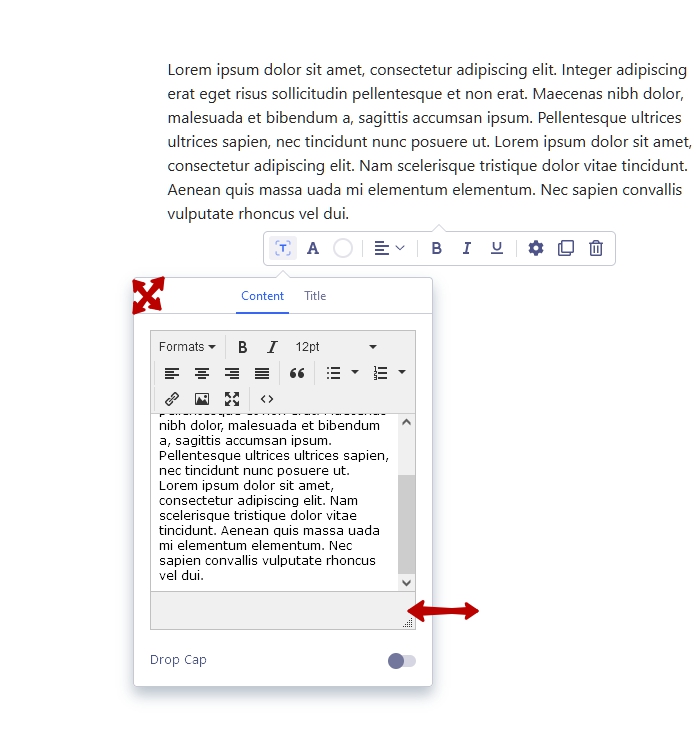Screen dimensions: 696x753
Task: Apply blockquote formatting
Action: [x=297, y=373]
